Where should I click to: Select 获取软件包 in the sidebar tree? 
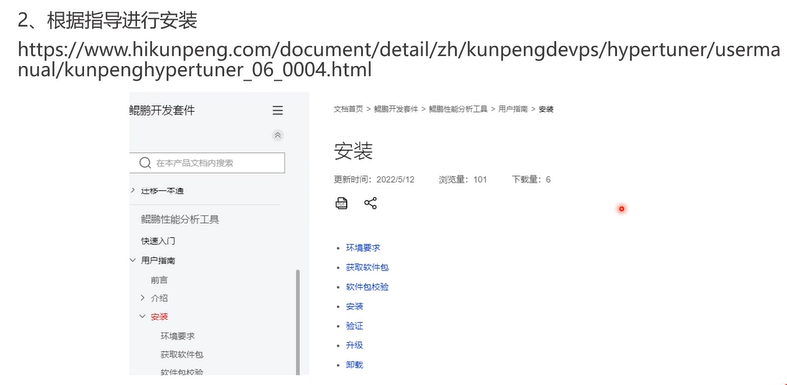[x=182, y=354]
